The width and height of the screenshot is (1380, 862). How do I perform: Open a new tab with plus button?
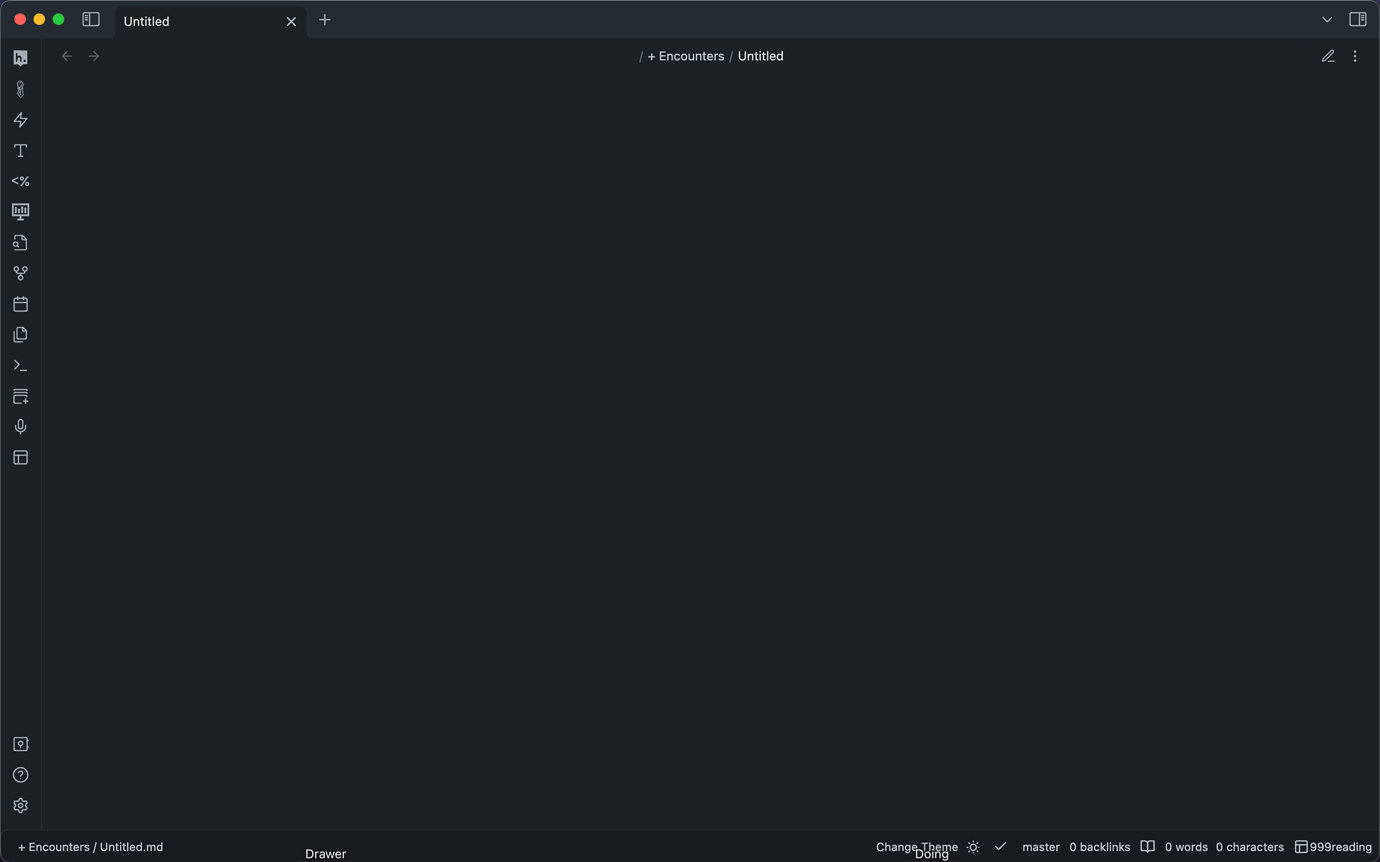[325, 20]
